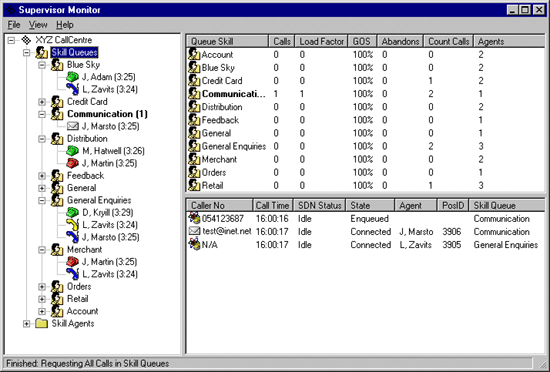Click Blue Sky row icon in queue table

(x=194, y=67)
